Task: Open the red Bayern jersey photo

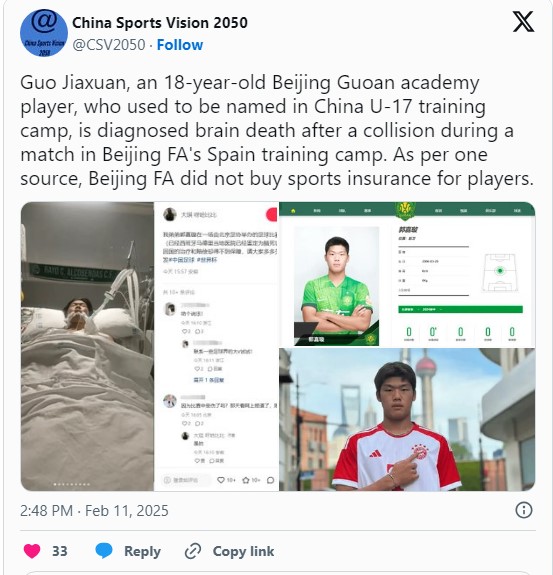Action: 407,420
